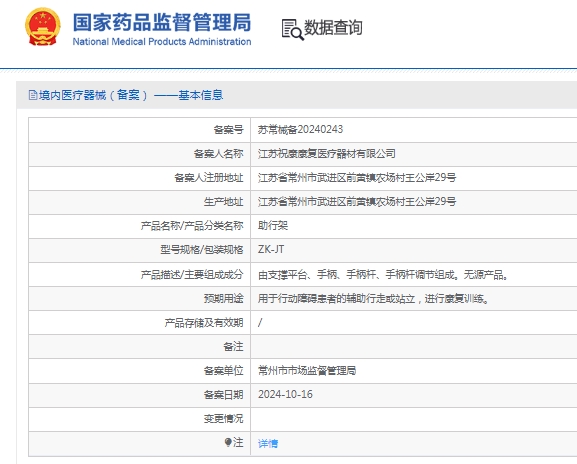Open the 详情 link
Image resolution: width=577 pixels, height=464 pixels.
pyautogui.click(x=268, y=443)
